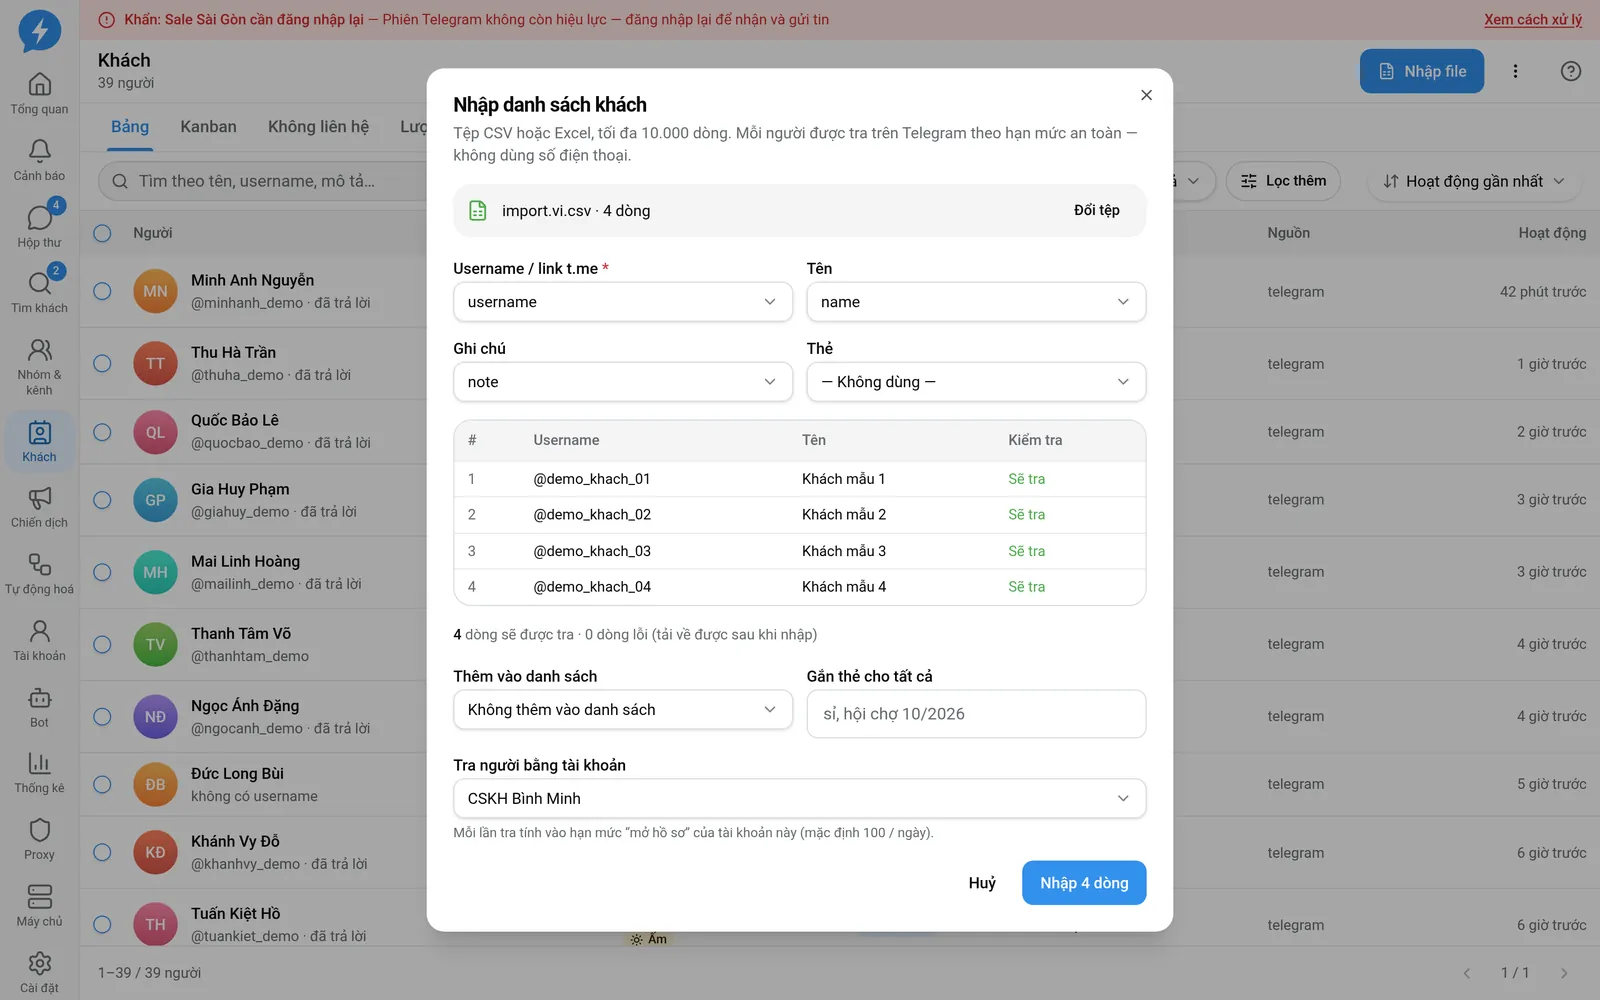Viewport: 1600px width, 1000px height.
Task: Click Xem cách xử lý link
Action: 1533,19
